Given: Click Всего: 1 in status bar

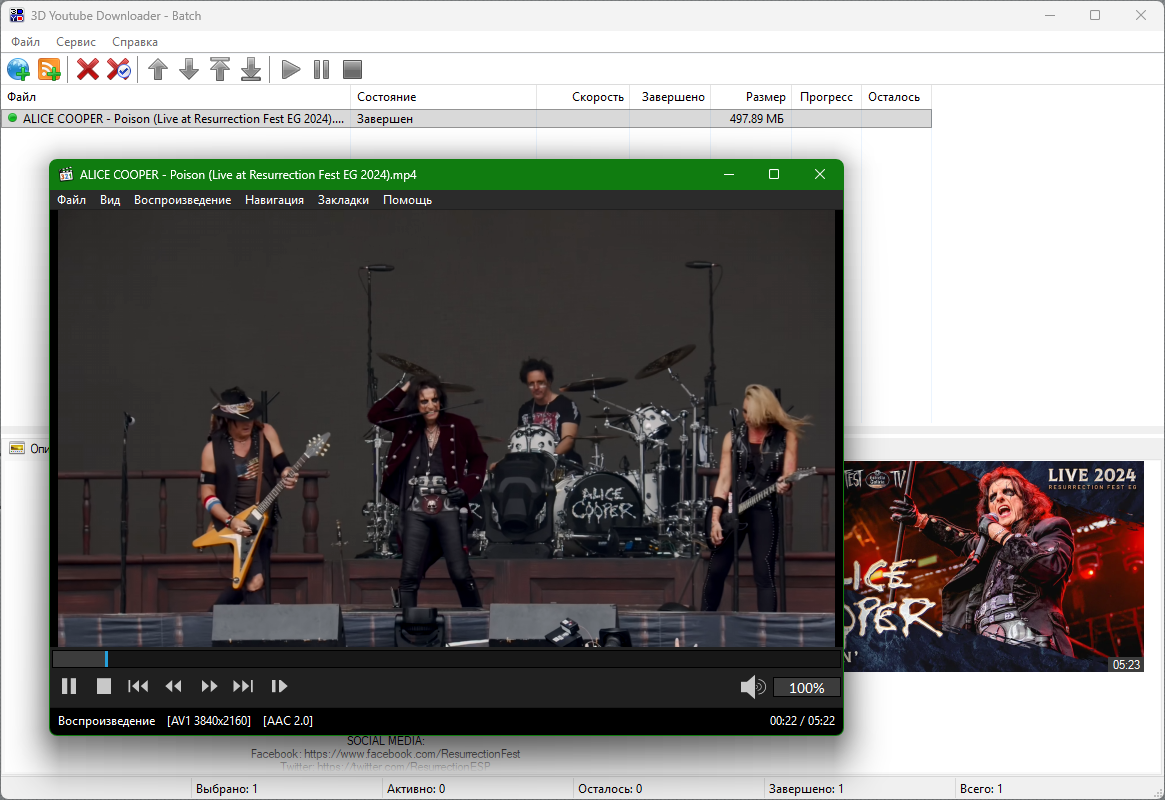Looking at the screenshot, I should [x=981, y=789].
